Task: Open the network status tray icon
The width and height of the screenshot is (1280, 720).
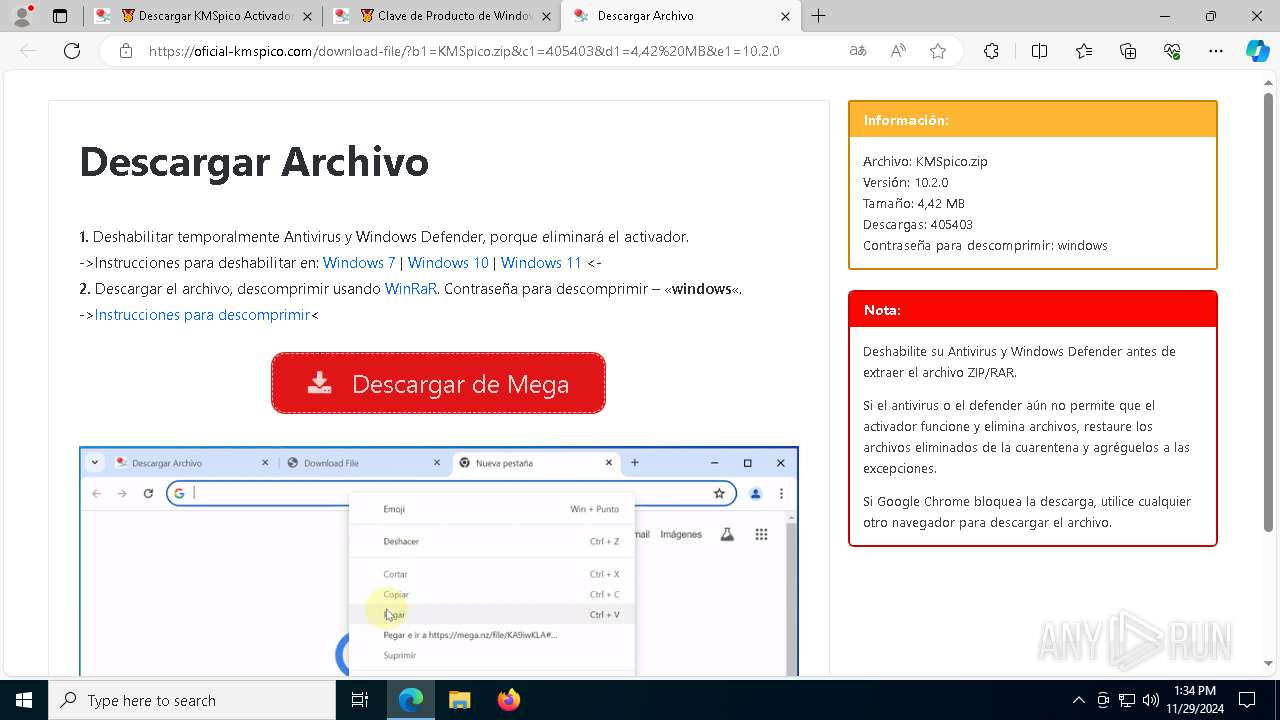Action: point(1127,700)
